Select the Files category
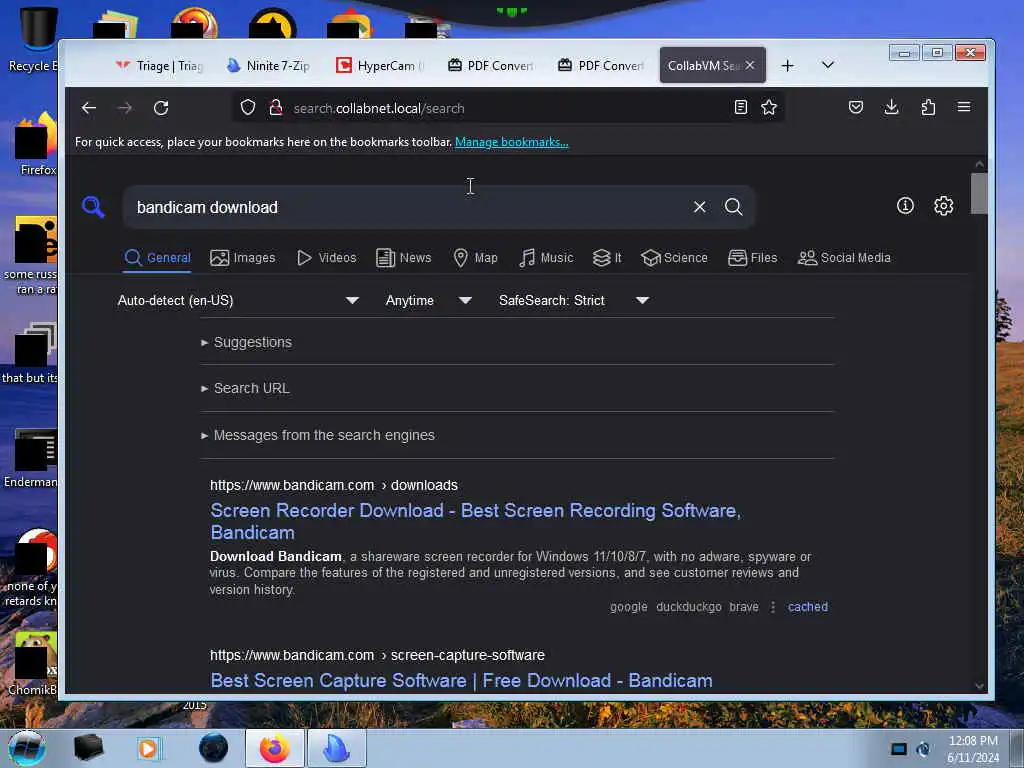The image size is (1024, 768). [752, 257]
